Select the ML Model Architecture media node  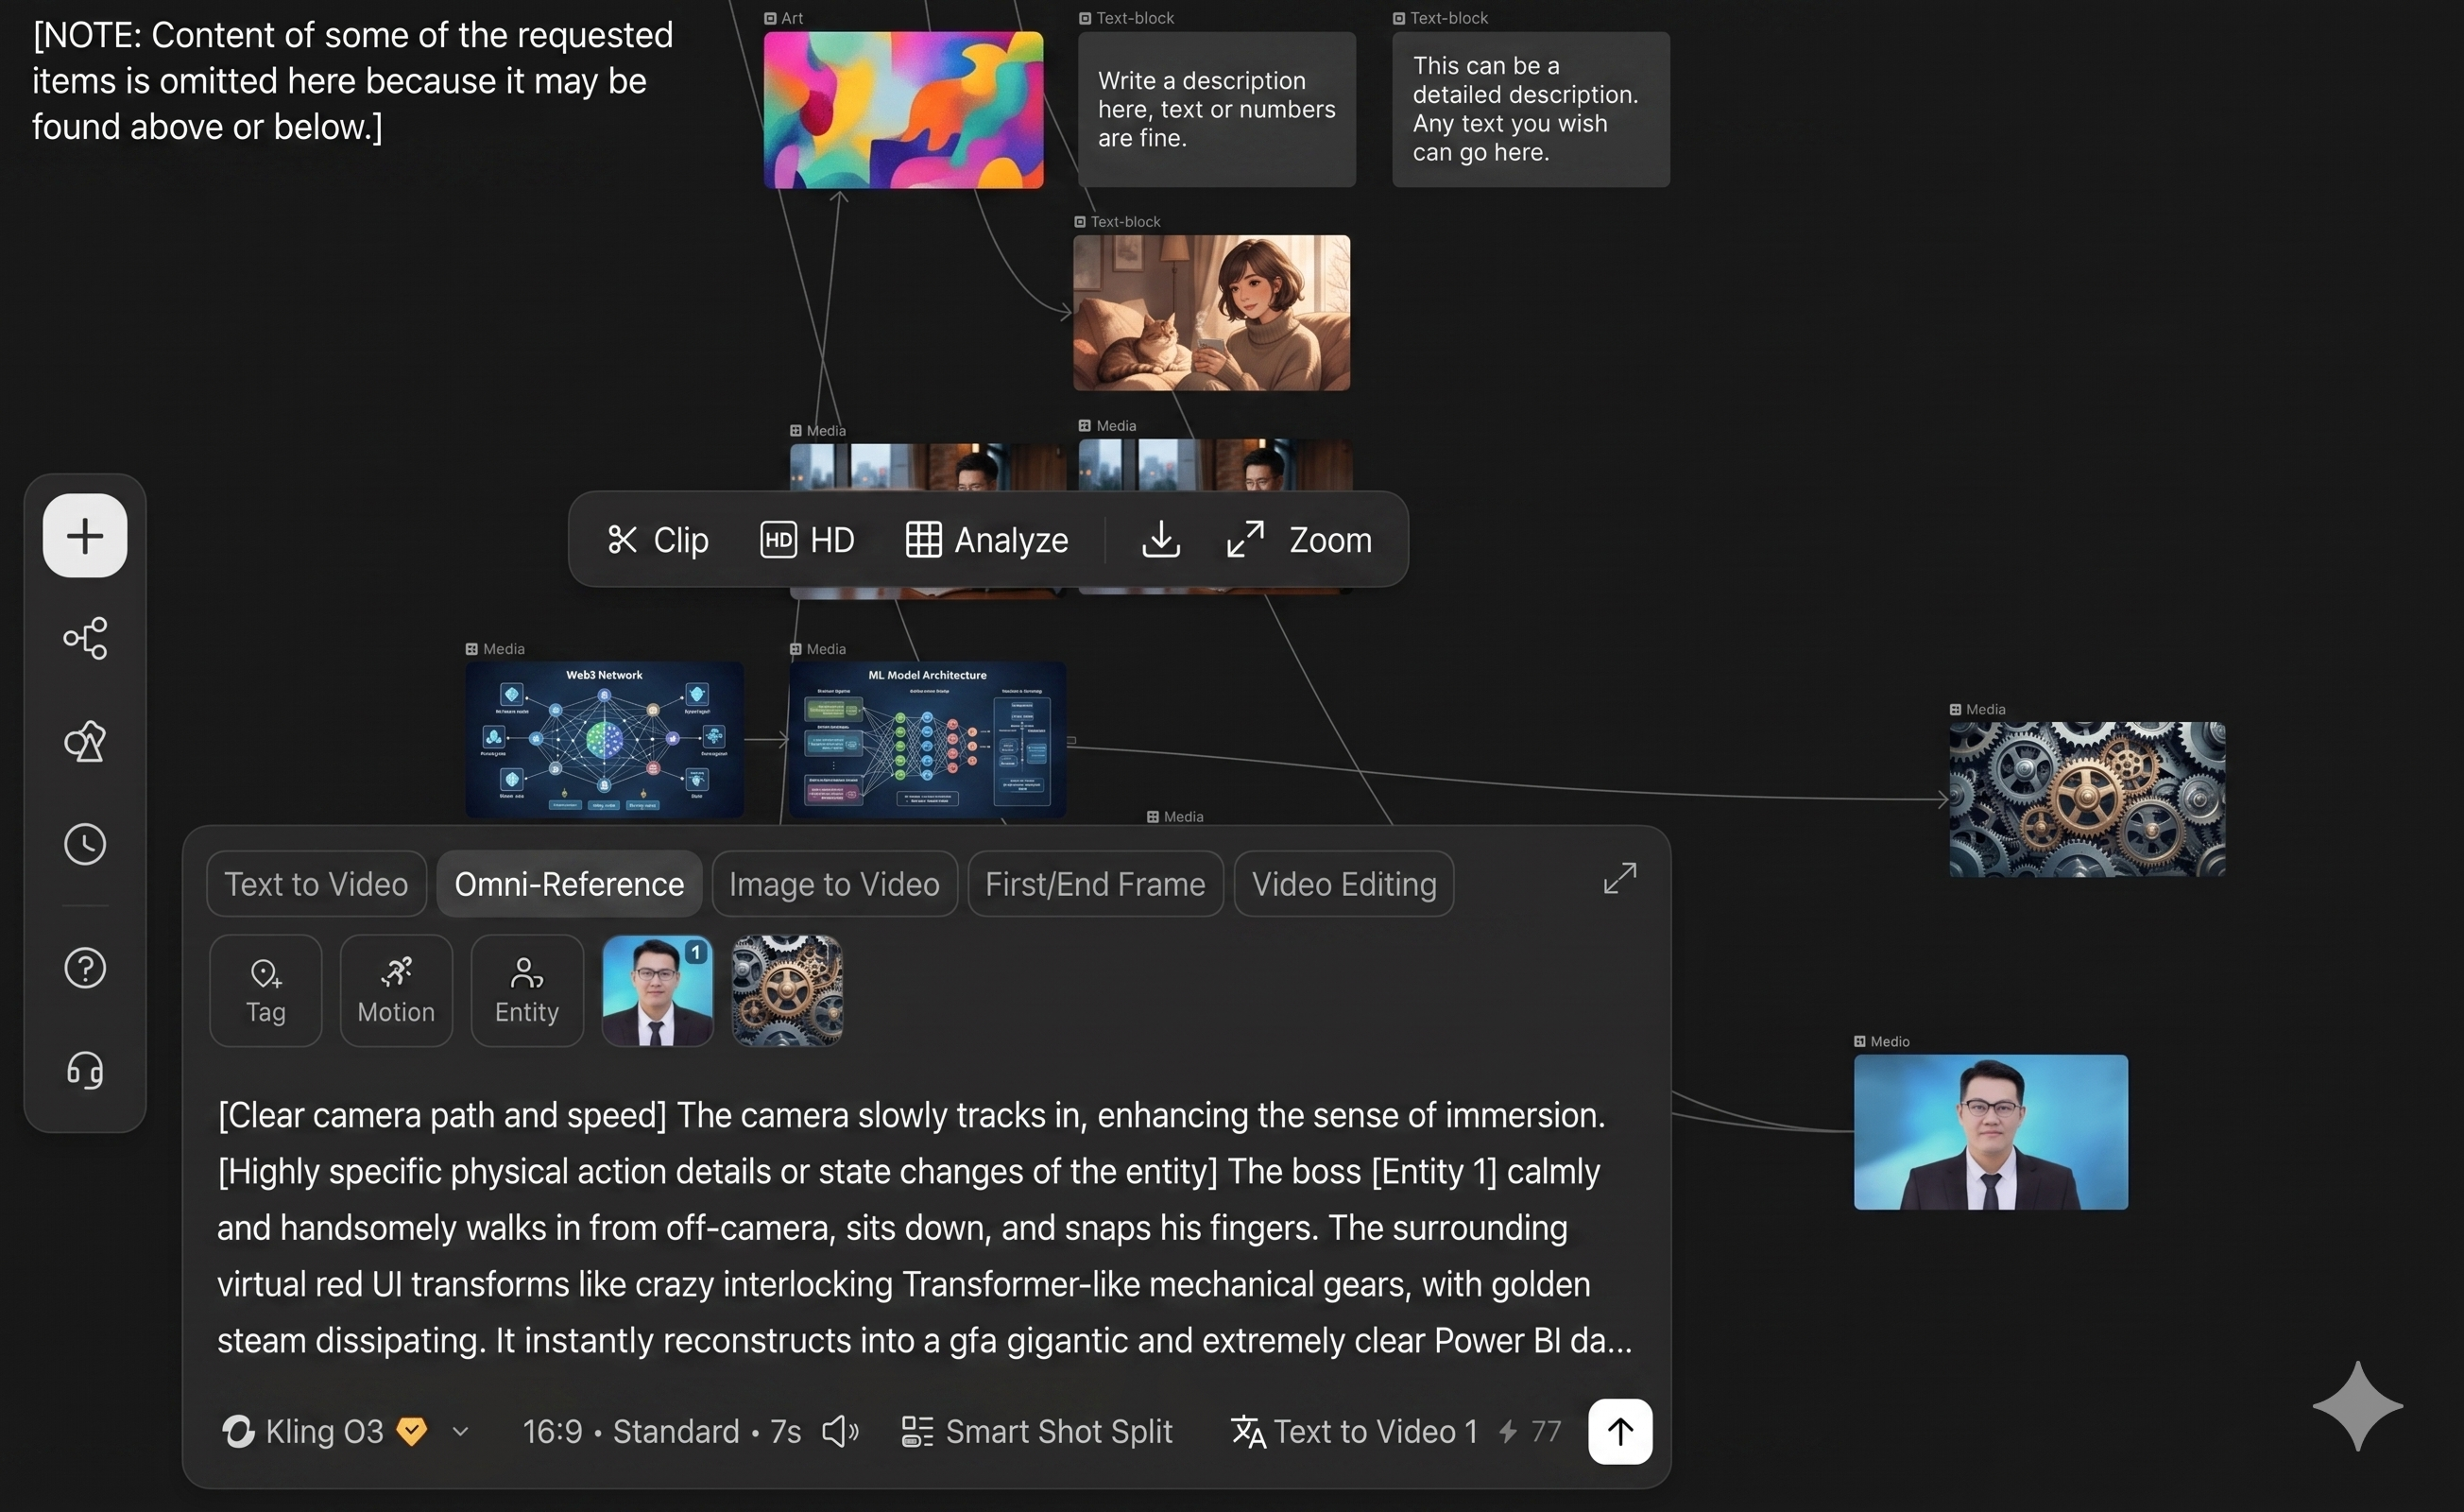(x=927, y=739)
